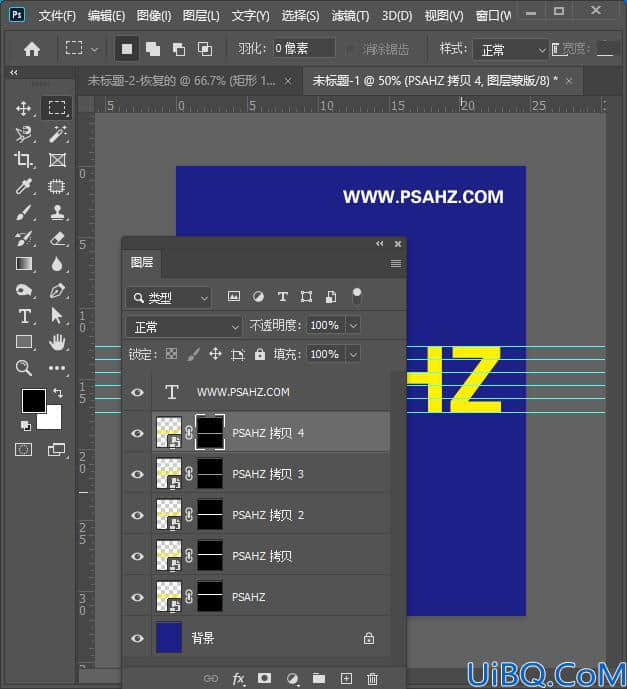The width and height of the screenshot is (627, 689).
Task: Change the screen mode
Action: click(x=56, y=450)
